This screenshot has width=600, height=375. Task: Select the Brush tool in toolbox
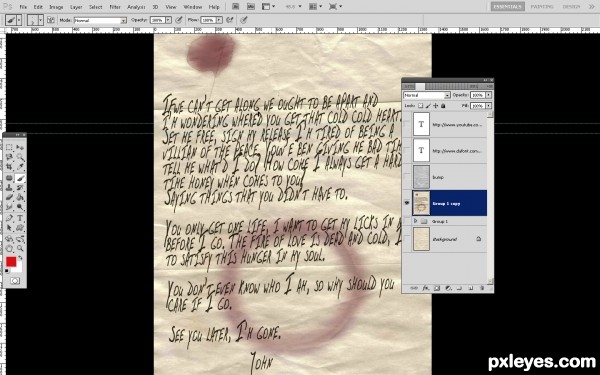(20, 178)
